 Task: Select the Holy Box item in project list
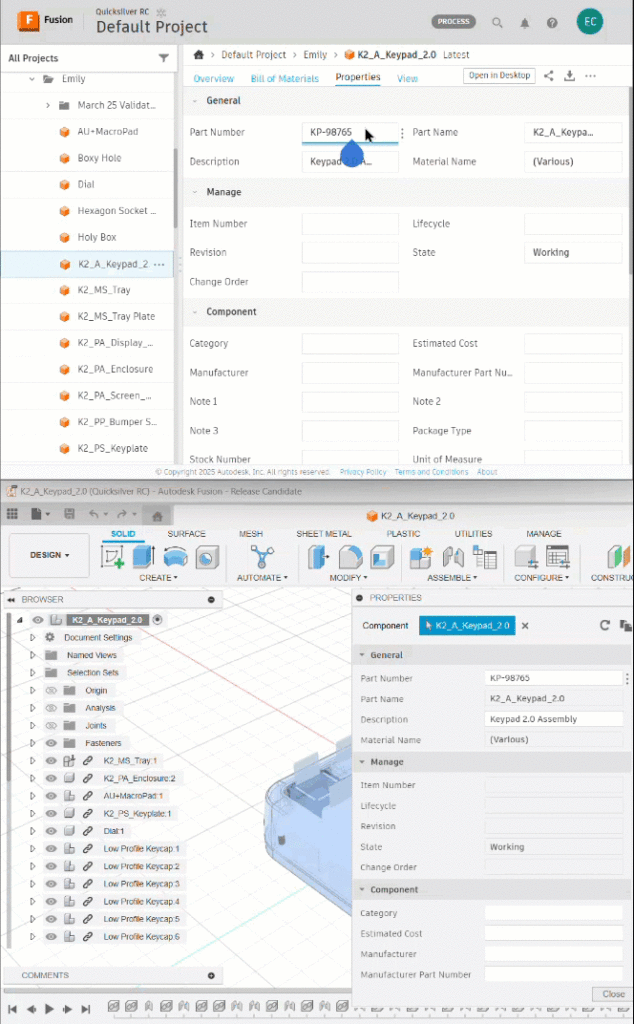pos(97,238)
